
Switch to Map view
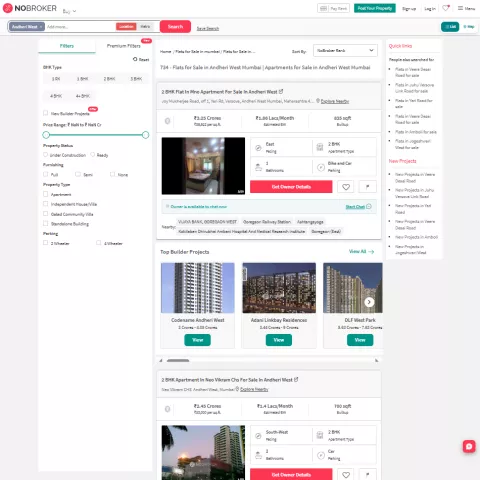pyautogui.click(x=469, y=27)
